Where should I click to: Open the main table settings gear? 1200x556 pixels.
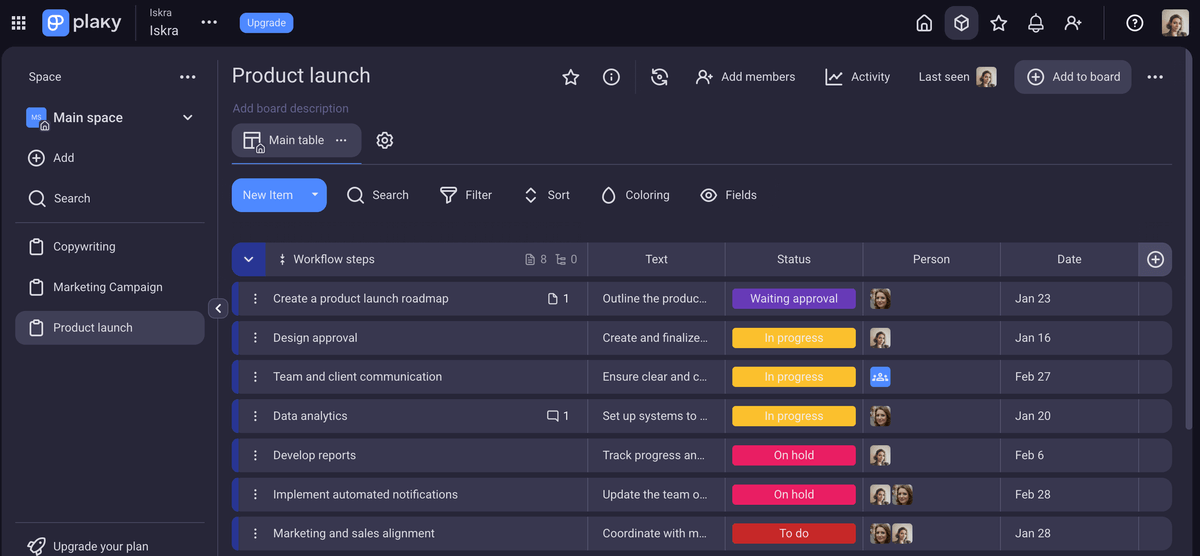click(385, 140)
